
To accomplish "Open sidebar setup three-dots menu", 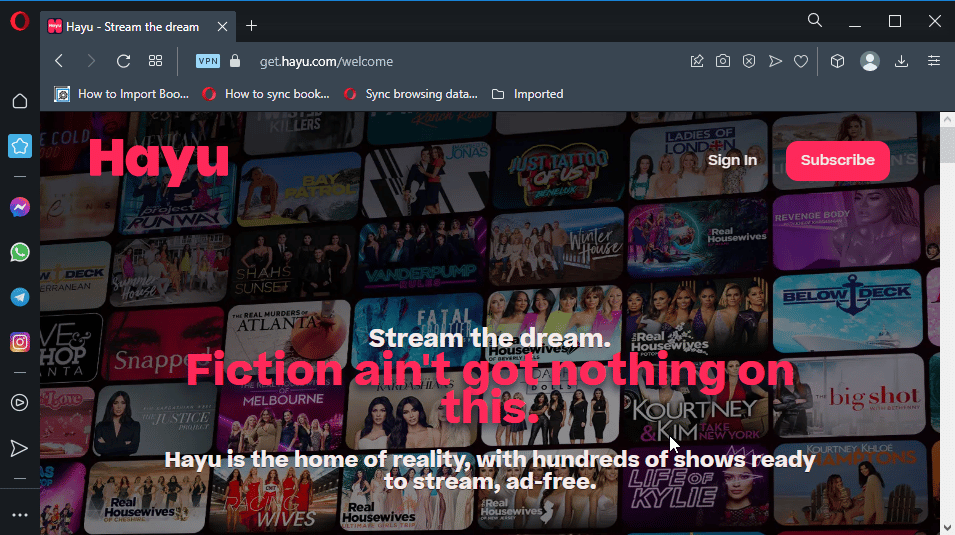I will tap(20, 515).
